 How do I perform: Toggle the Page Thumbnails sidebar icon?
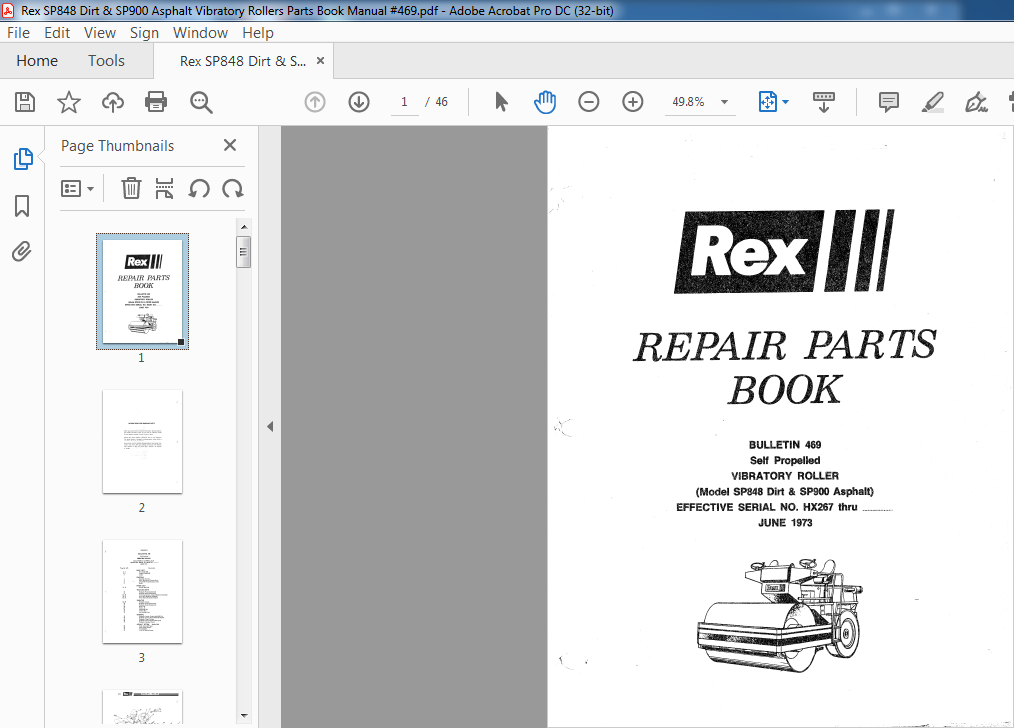click(x=23, y=159)
